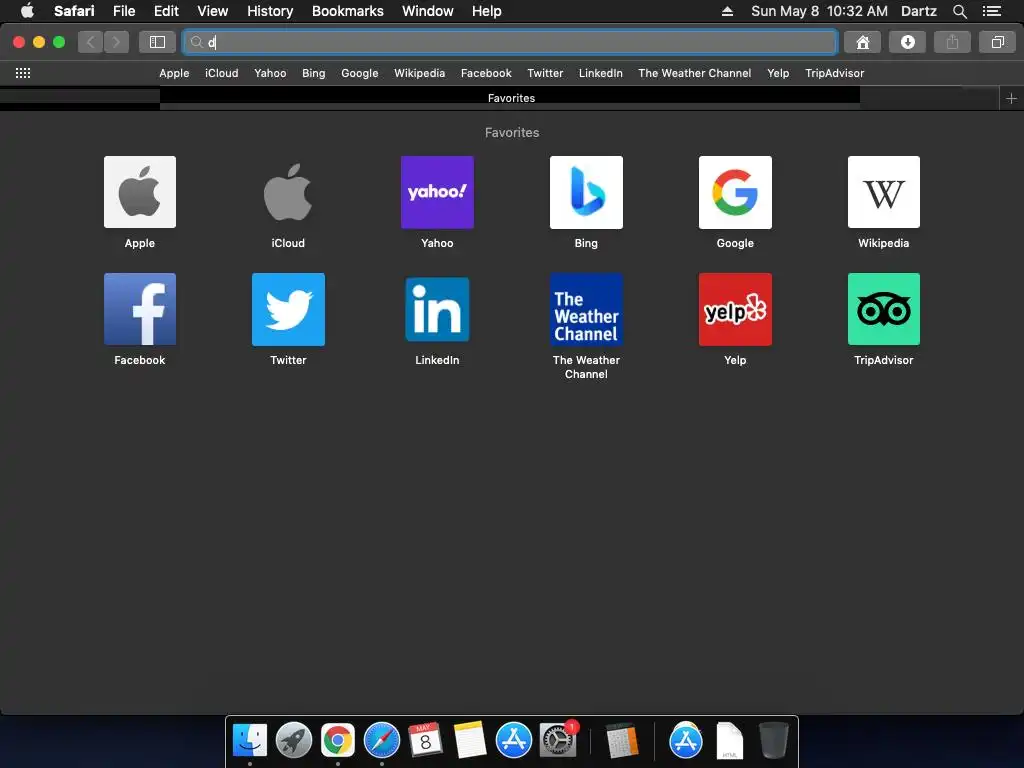Open Spotlight search magnifier in menu bar
Viewport: 1024px width, 768px height.
click(959, 11)
